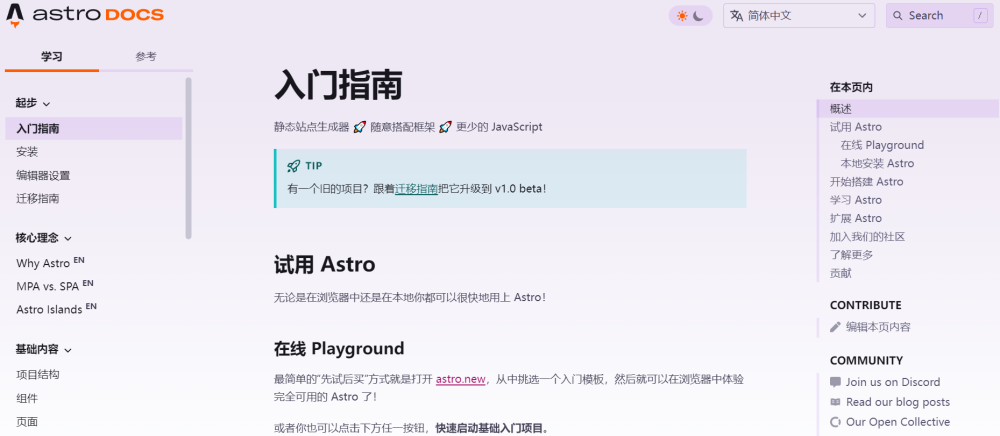Open the astro.new link

tap(460, 379)
